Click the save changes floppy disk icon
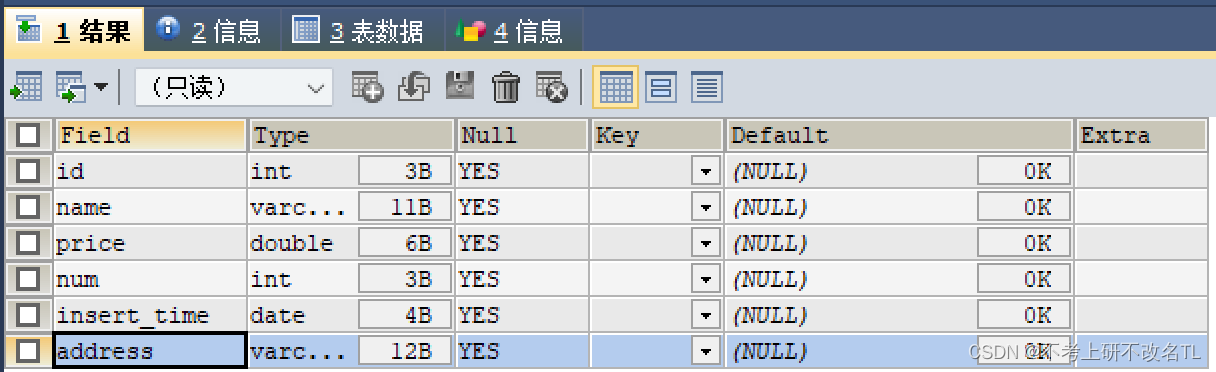This screenshot has width=1216, height=372. click(x=460, y=88)
